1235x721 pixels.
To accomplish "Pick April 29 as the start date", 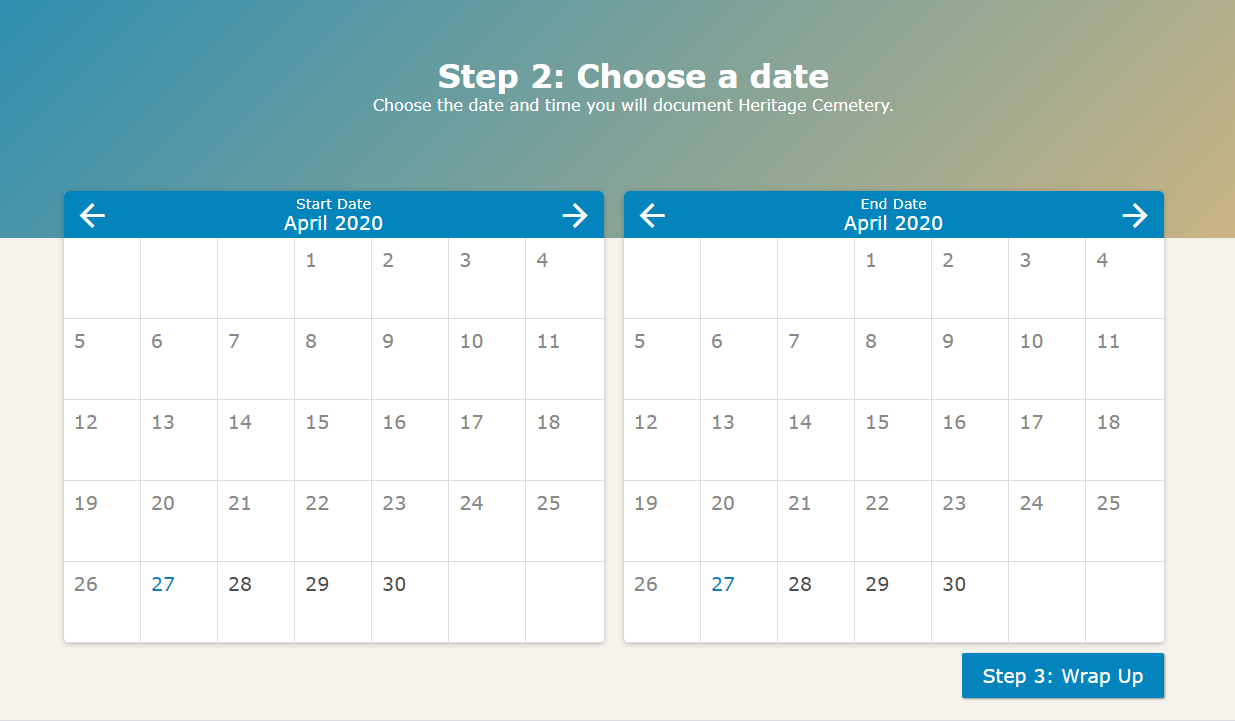I will point(333,602).
